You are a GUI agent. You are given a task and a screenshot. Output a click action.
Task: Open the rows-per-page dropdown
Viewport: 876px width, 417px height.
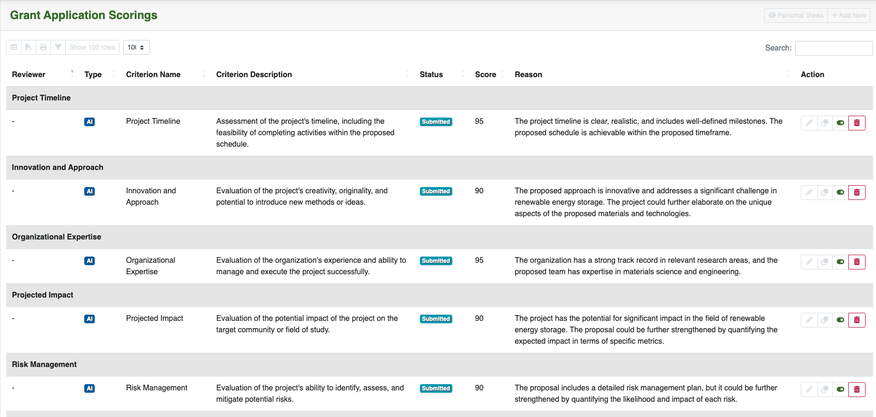coord(137,47)
